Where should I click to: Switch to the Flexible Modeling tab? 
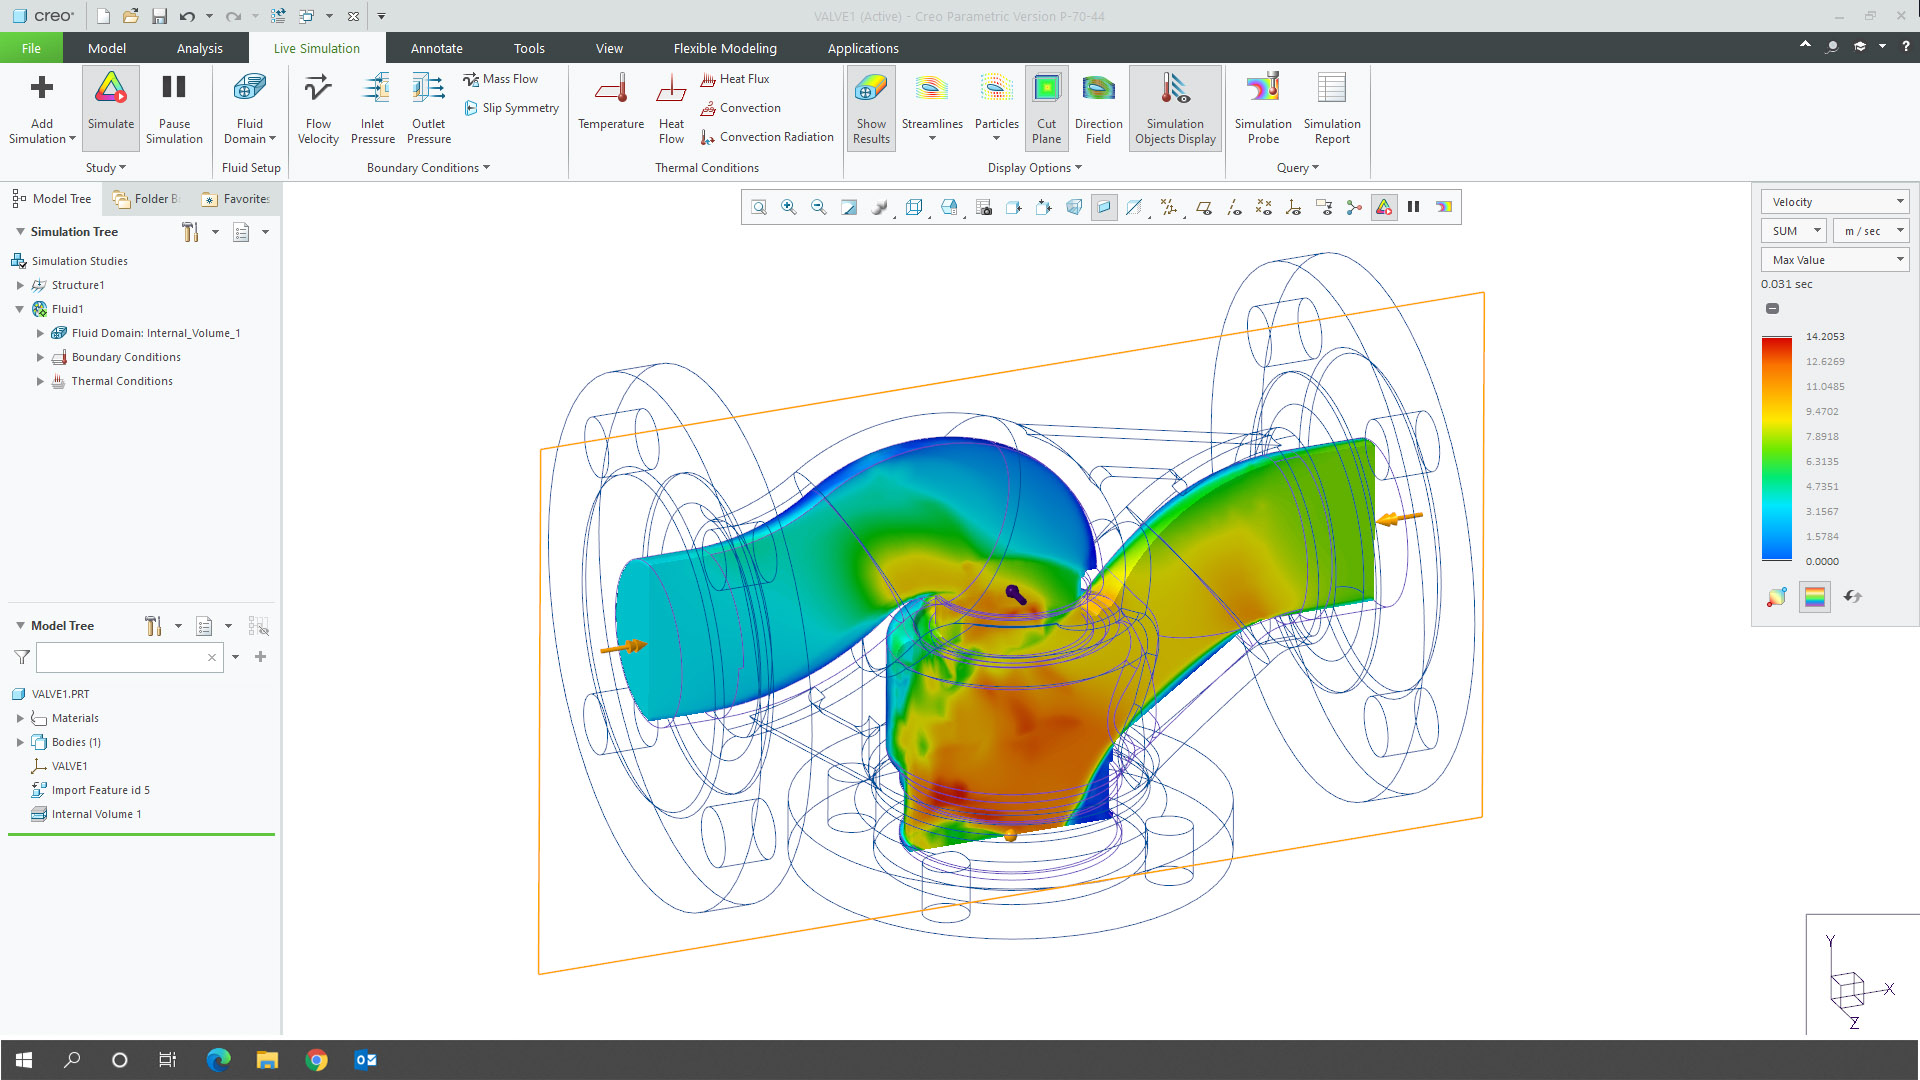(x=725, y=47)
